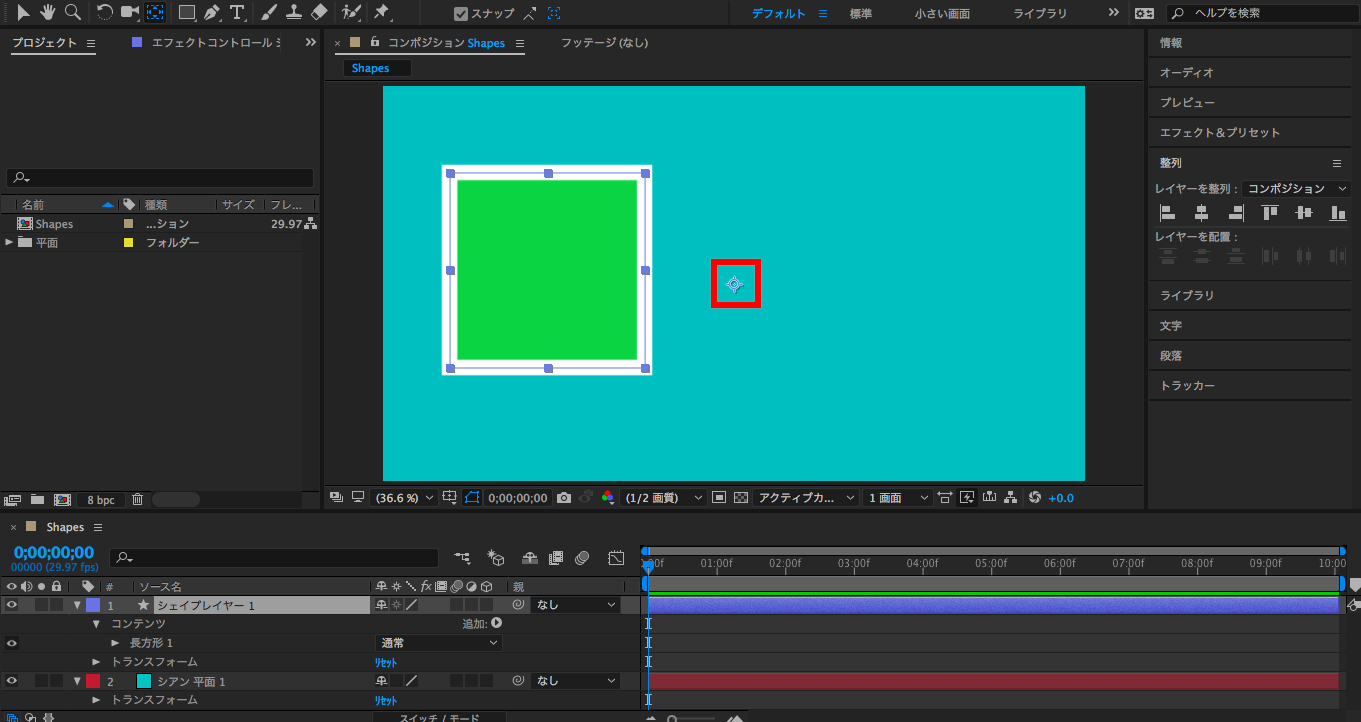This screenshot has width=1361, height=722.
Task: Select the Puppet Pin tool
Action: coord(381,13)
